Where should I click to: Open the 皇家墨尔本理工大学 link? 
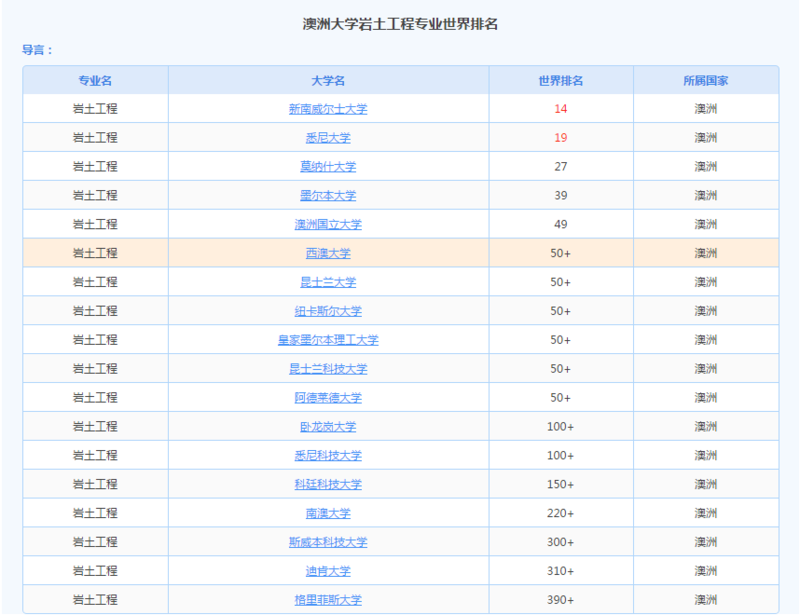tap(328, 340)
